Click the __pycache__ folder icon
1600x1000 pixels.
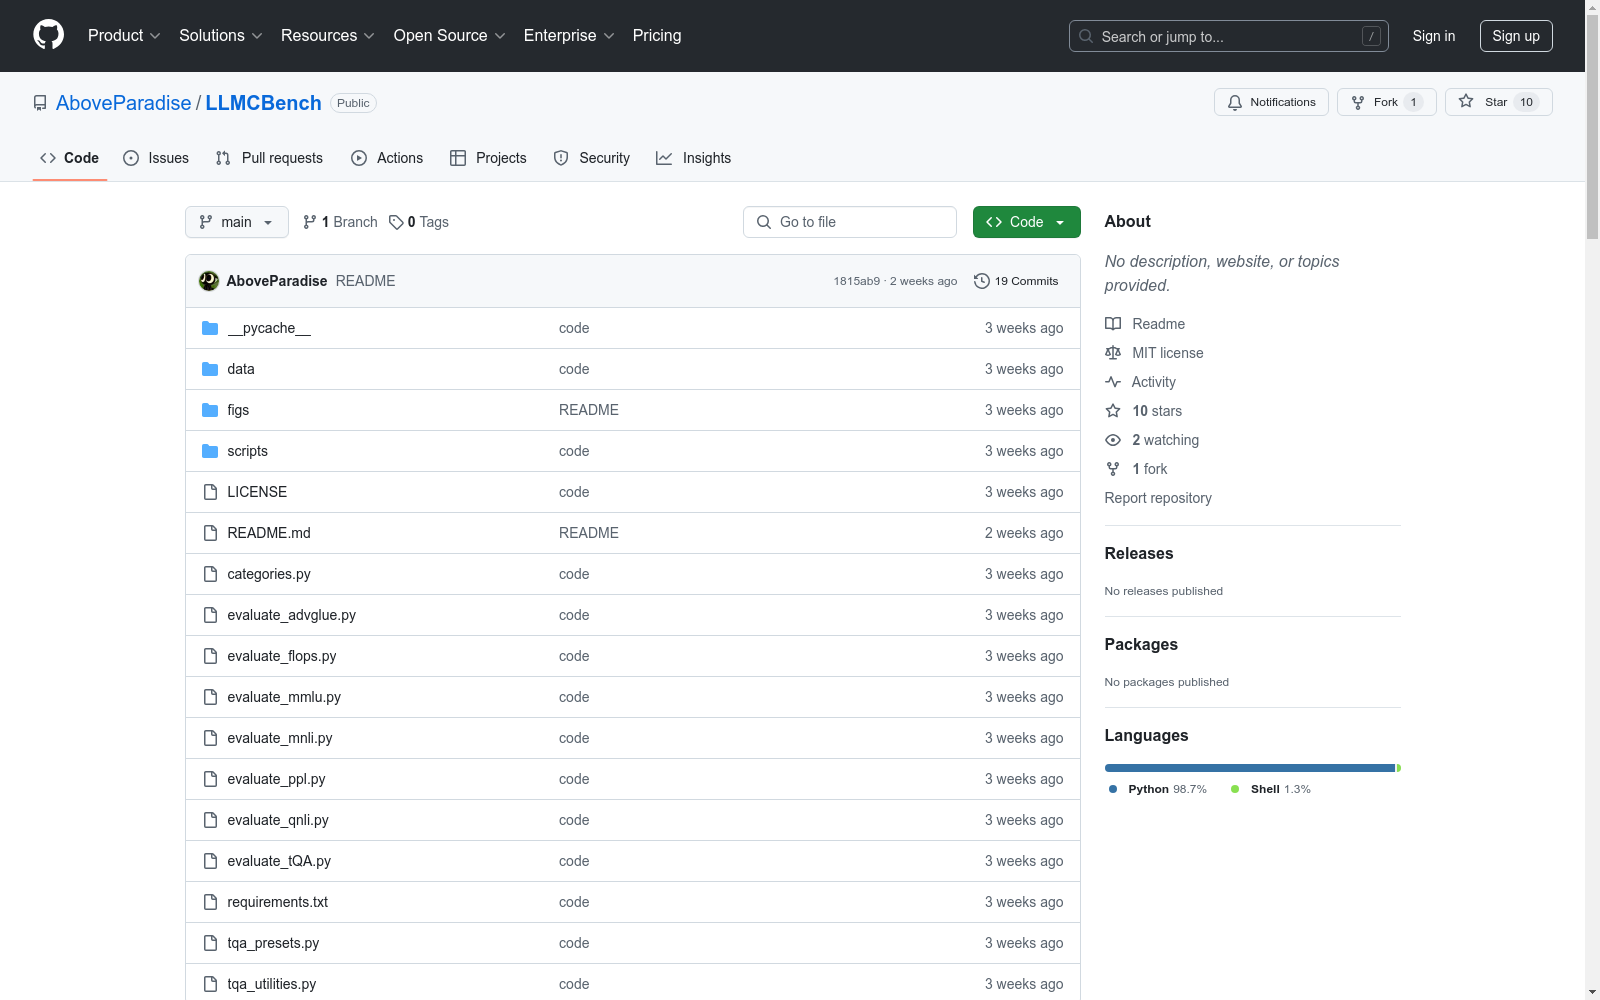point(210,328)
